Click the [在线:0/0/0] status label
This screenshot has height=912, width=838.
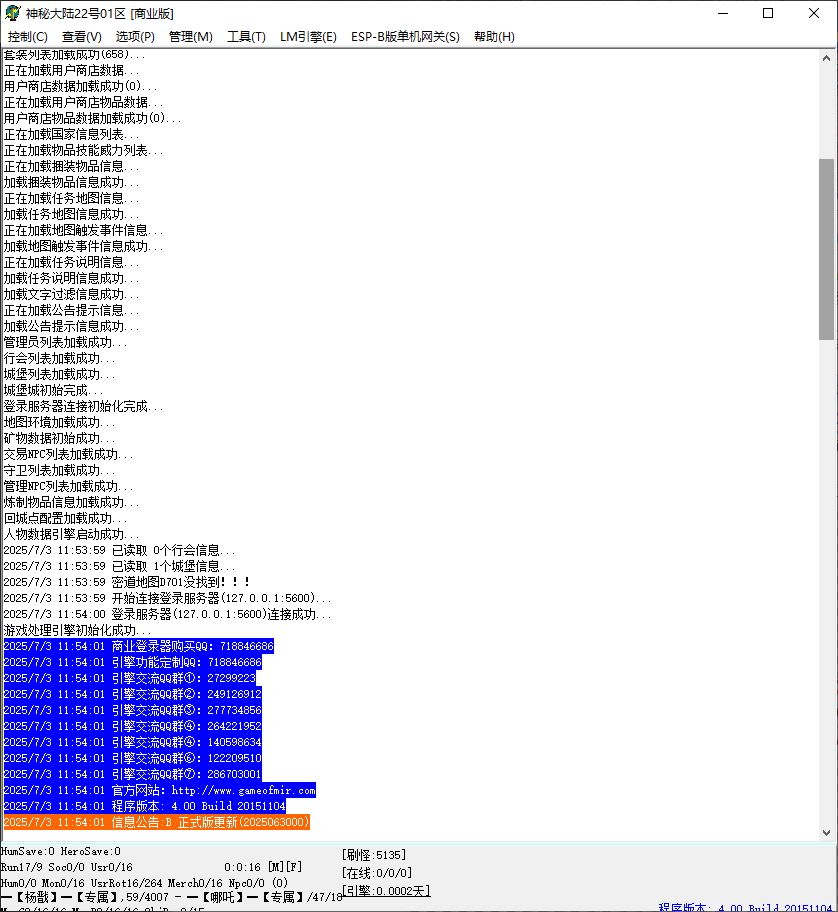376,873
